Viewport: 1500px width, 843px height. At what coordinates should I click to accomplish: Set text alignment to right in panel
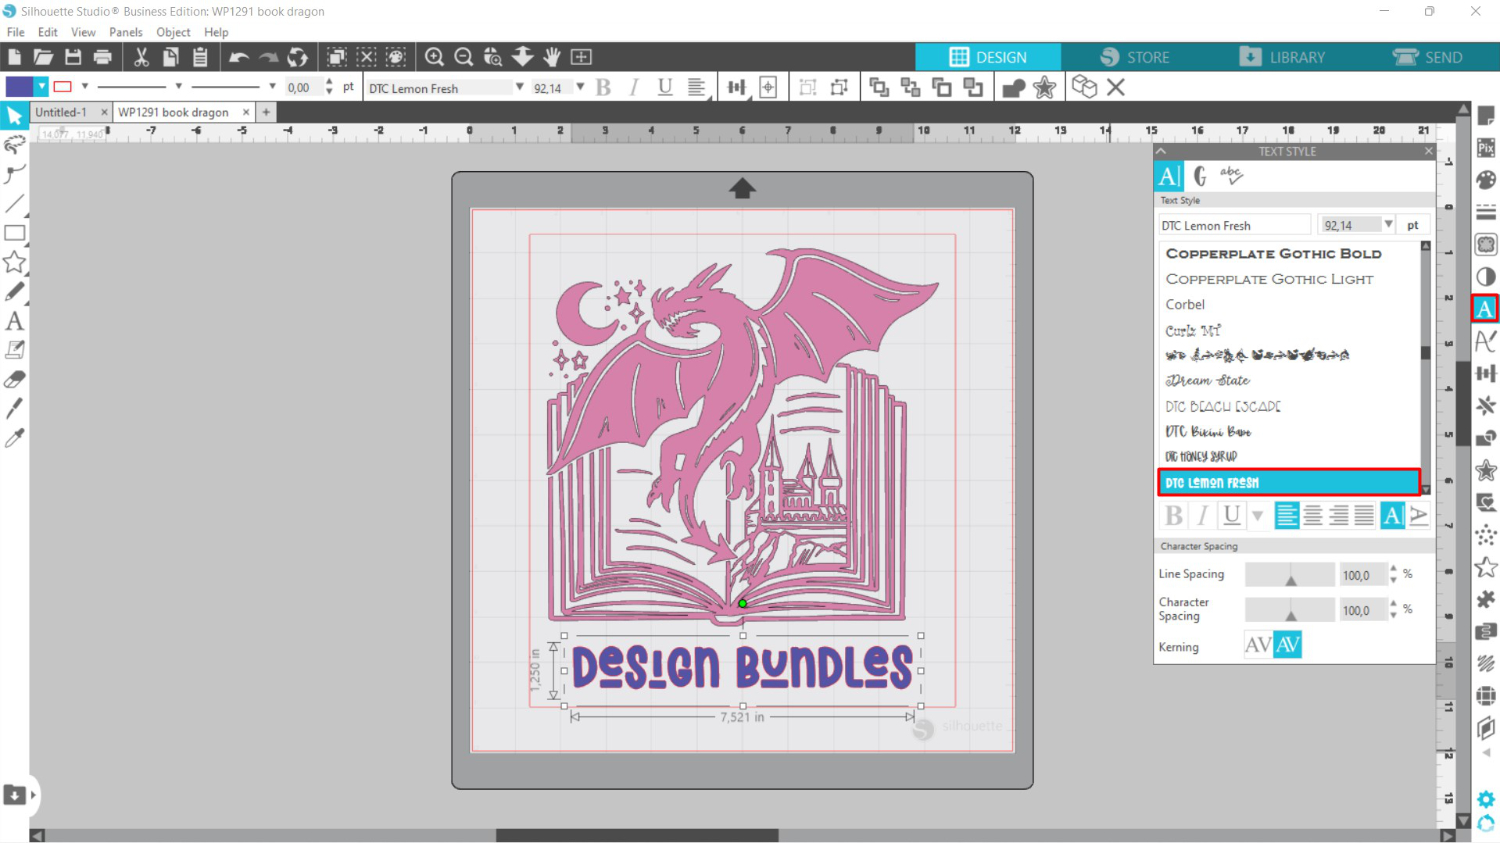tap(1339, 515)
